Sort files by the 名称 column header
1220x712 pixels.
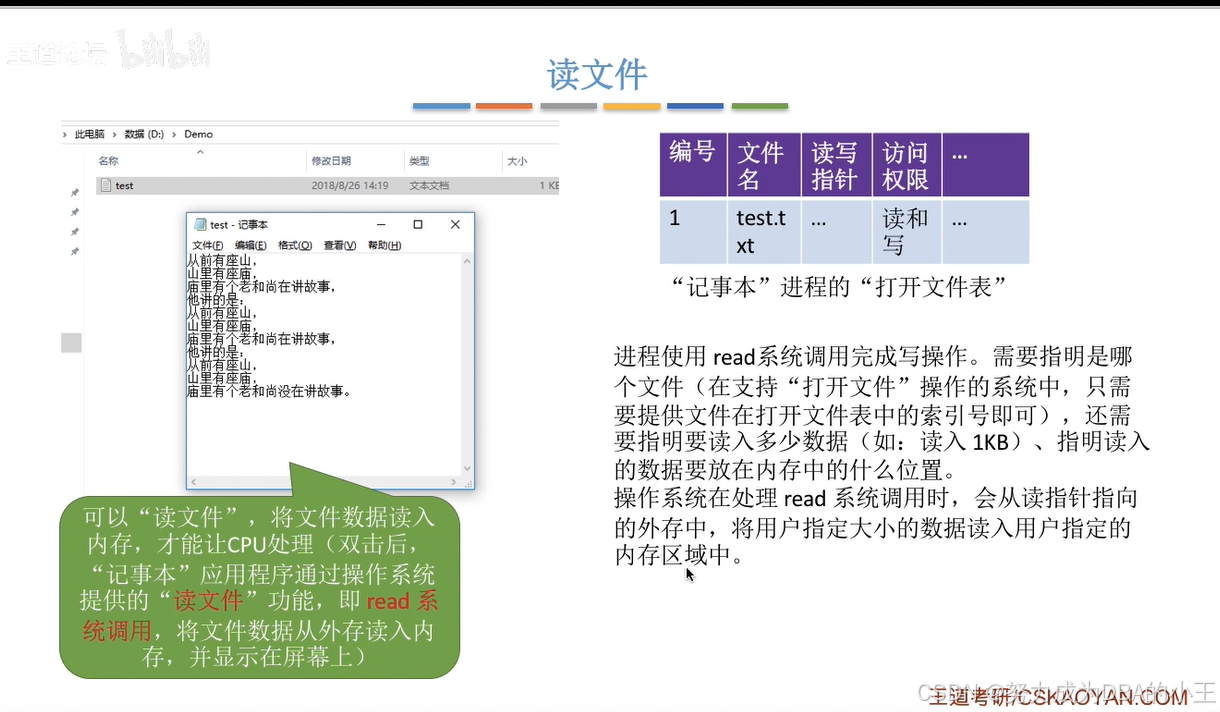coord(108,161)
